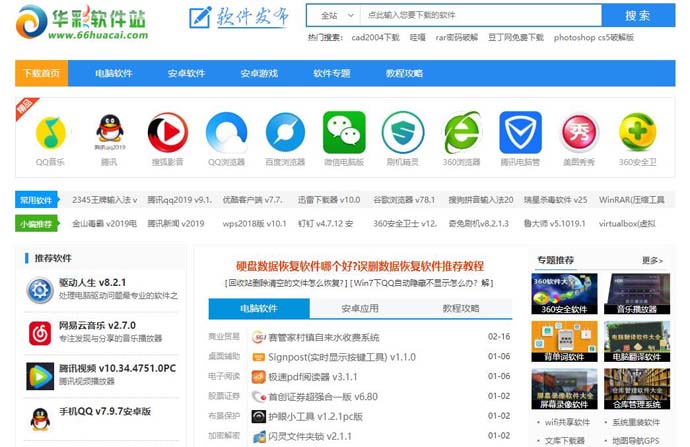Click the 360浏览器 icon
Image resolution: width=690 pixels, height=447 pixels.
coord(462,132)
